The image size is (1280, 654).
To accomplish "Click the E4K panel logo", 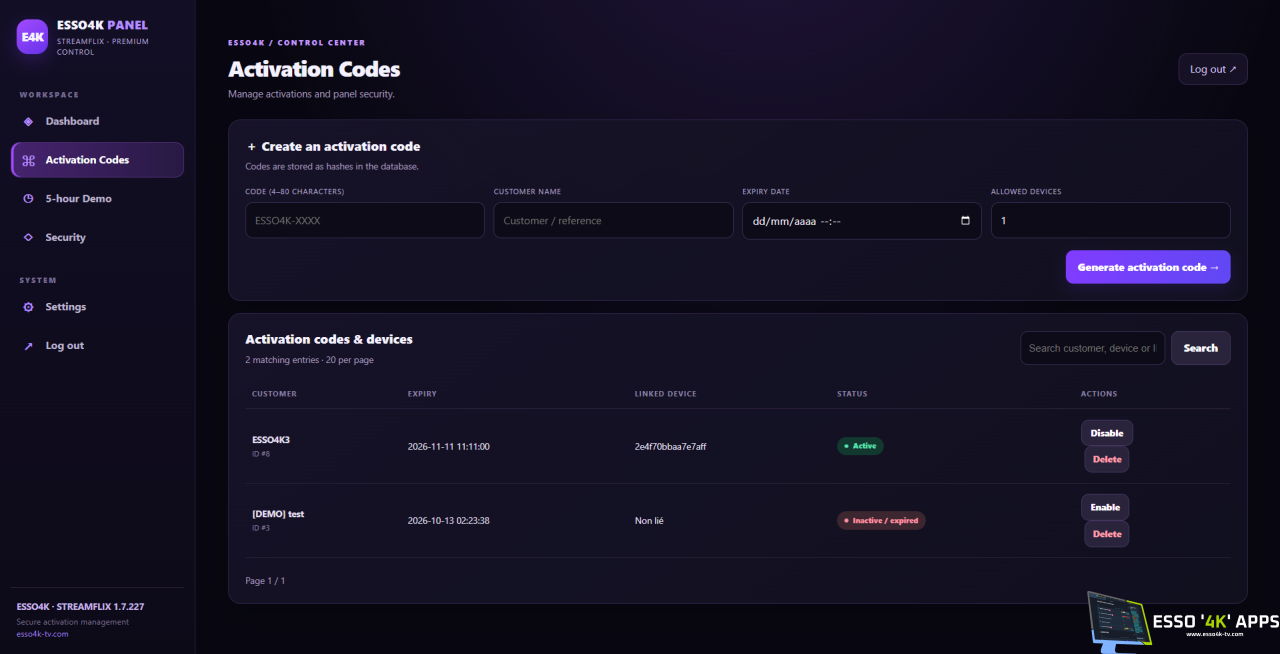I will pyautogui.click(x=33, y=37).
